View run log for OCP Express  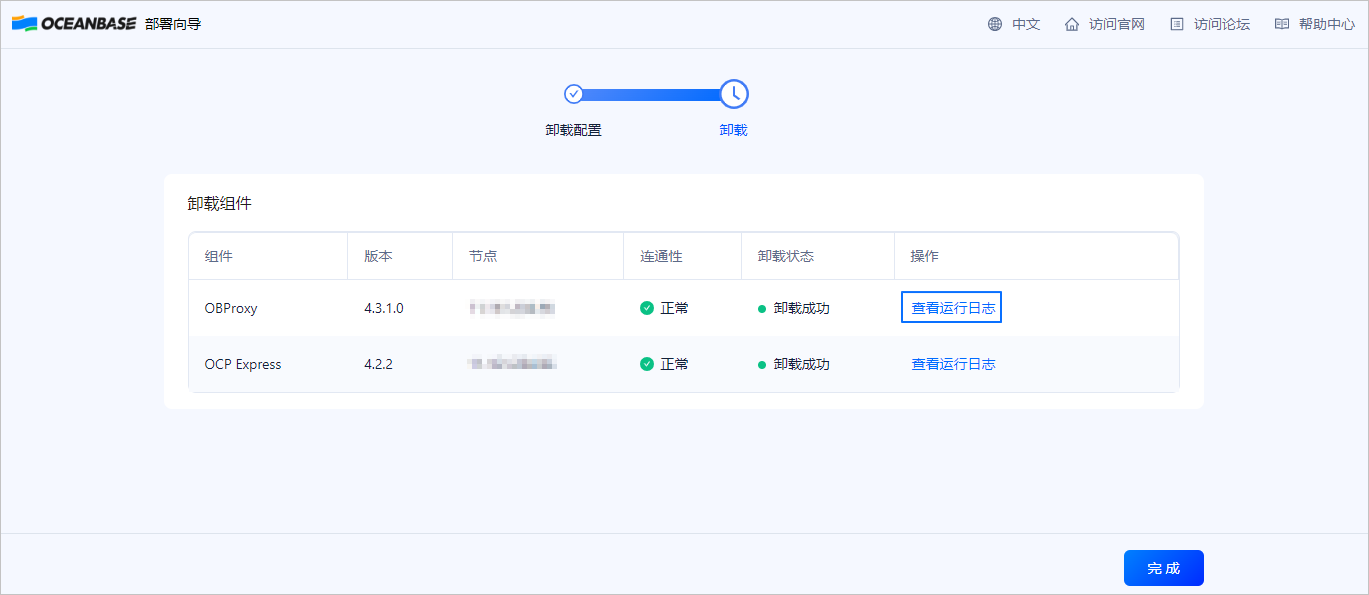tap(953, 364)
